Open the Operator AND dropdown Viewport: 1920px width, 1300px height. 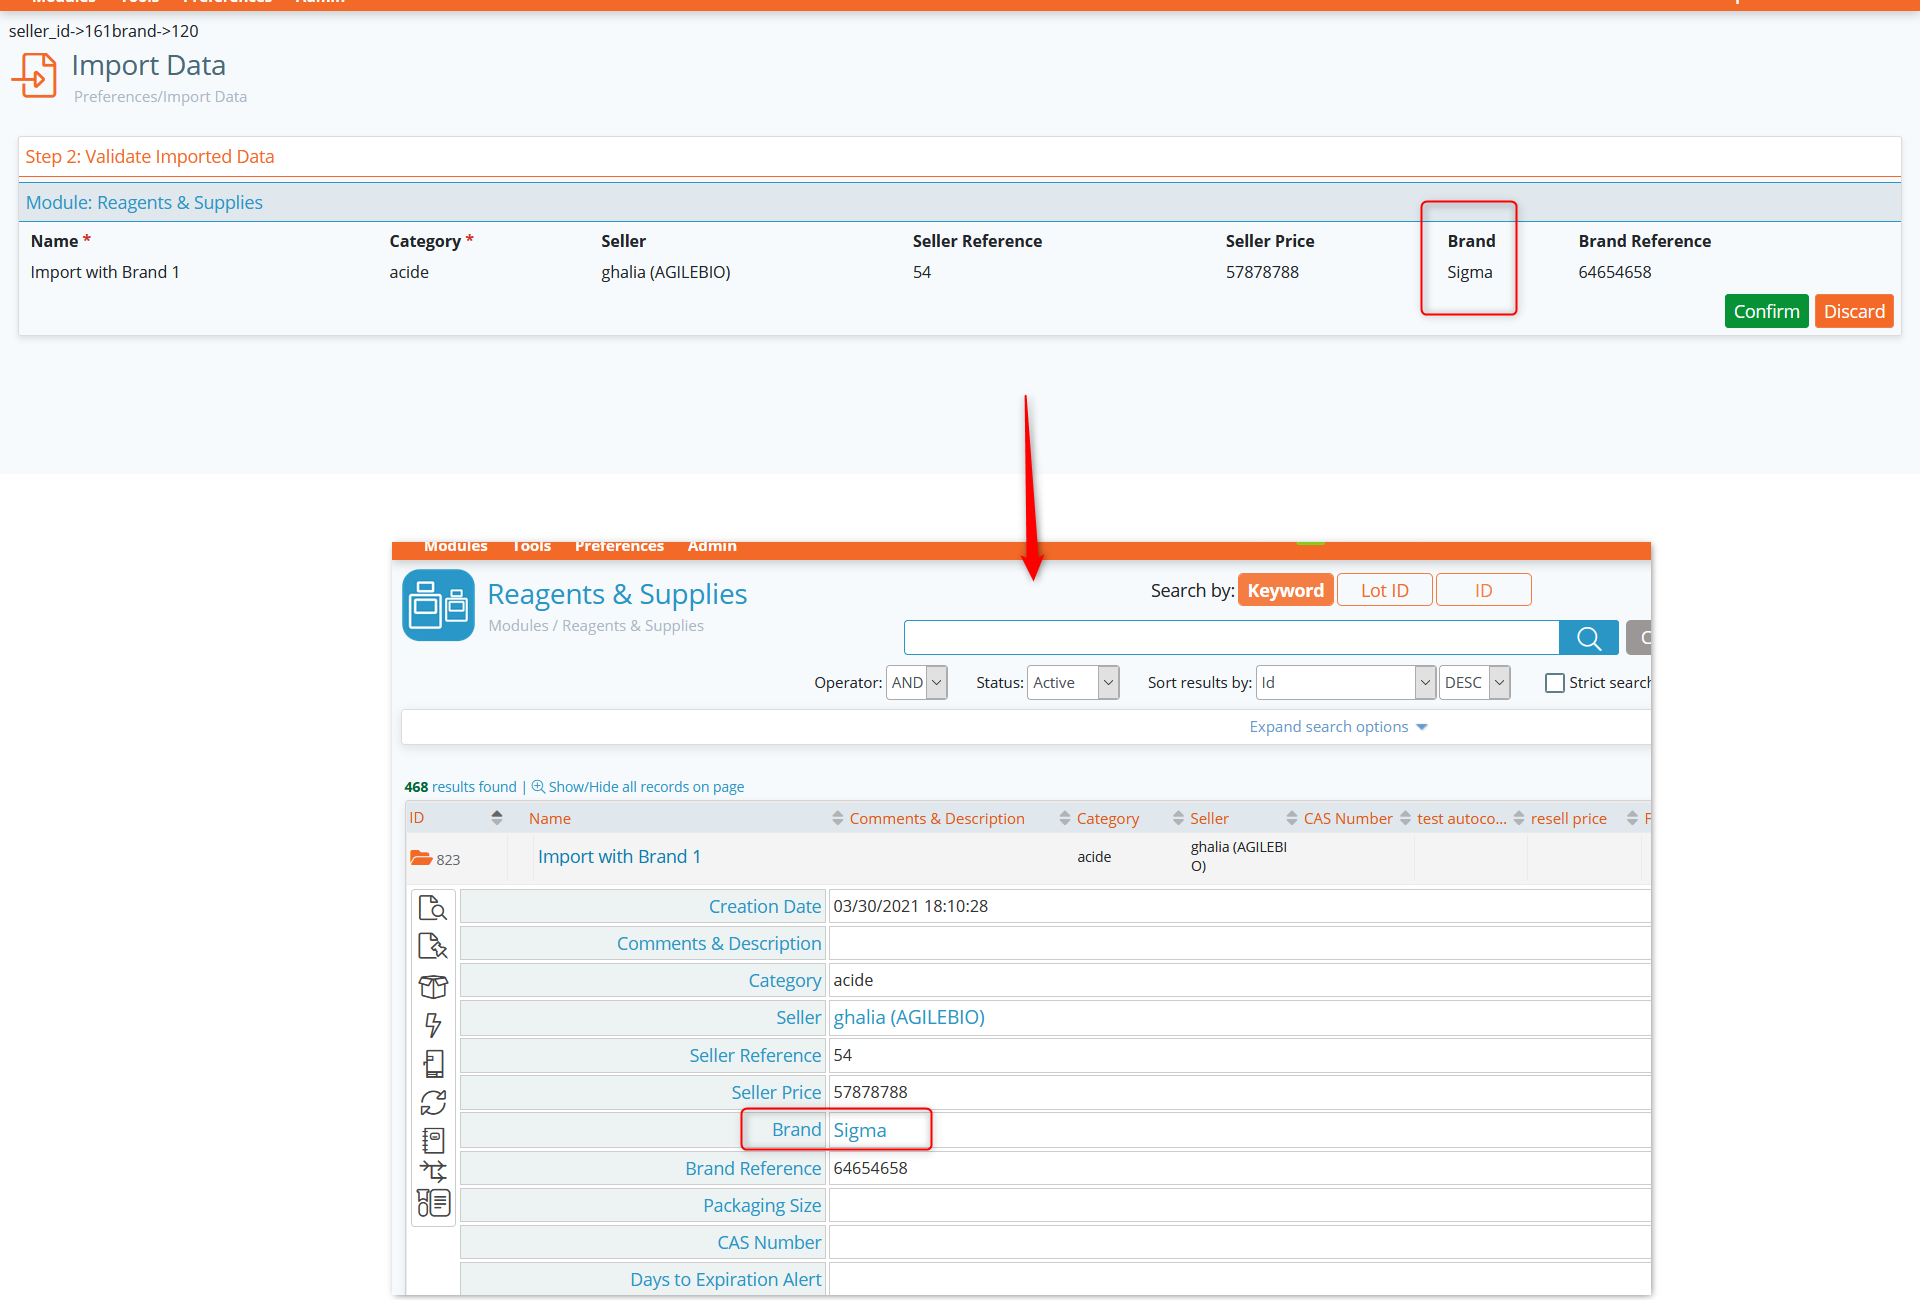pyautogui.click(x=916, y=683)
